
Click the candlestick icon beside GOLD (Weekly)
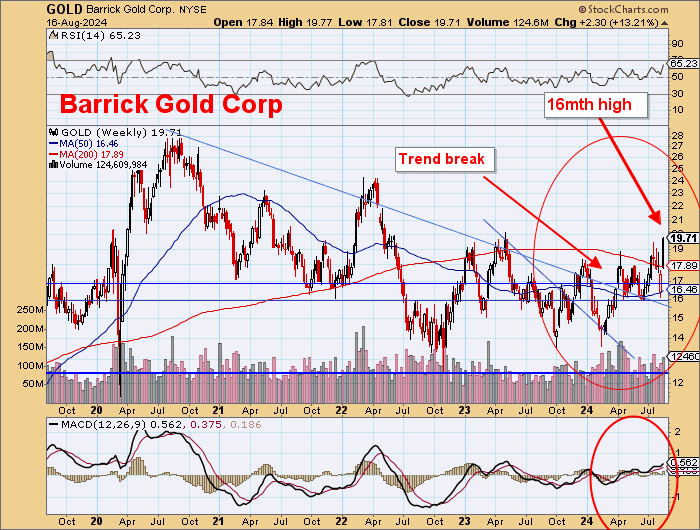(54, 133)
